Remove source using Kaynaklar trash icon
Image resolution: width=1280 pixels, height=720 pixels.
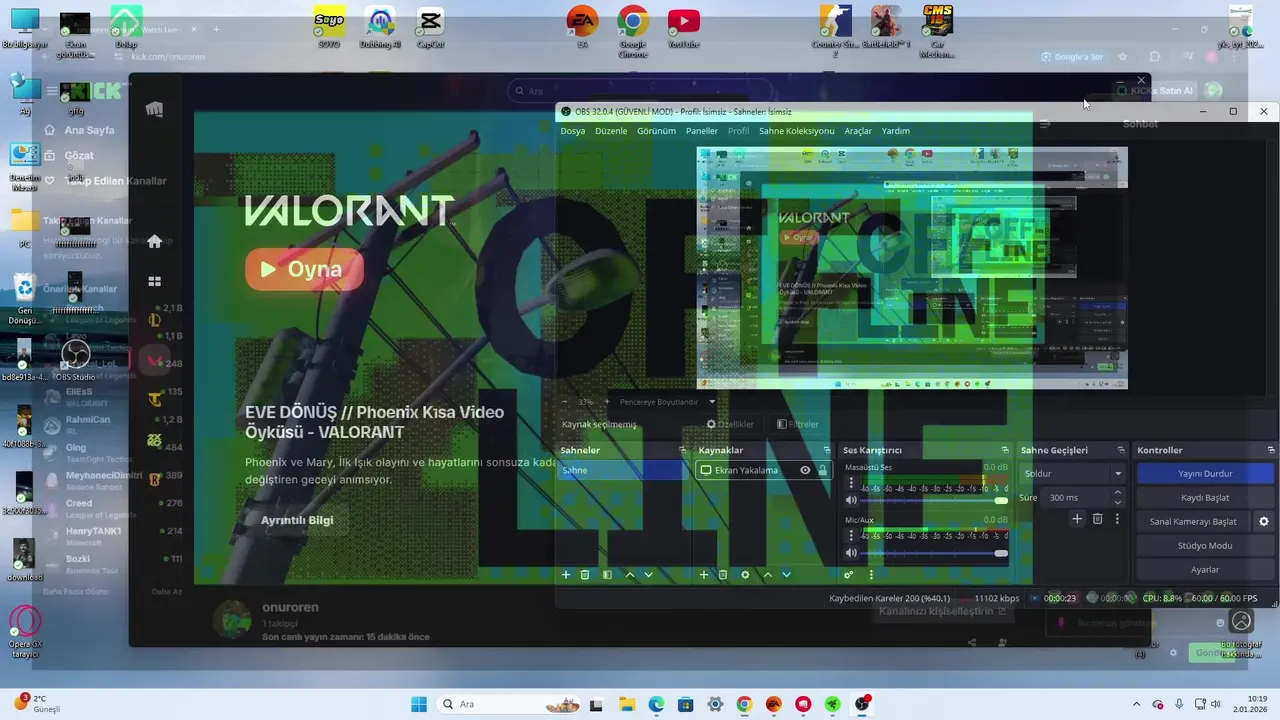(x=723, y=575)
